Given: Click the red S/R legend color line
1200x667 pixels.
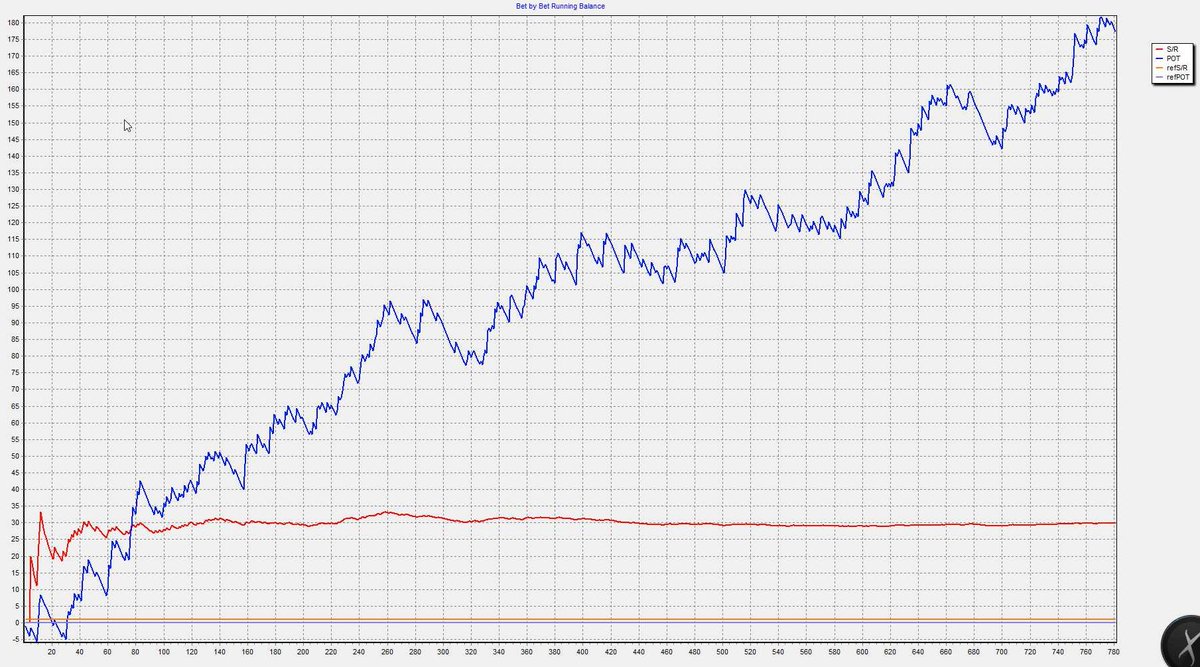Looking at the screenshot, I should 1159,49.
